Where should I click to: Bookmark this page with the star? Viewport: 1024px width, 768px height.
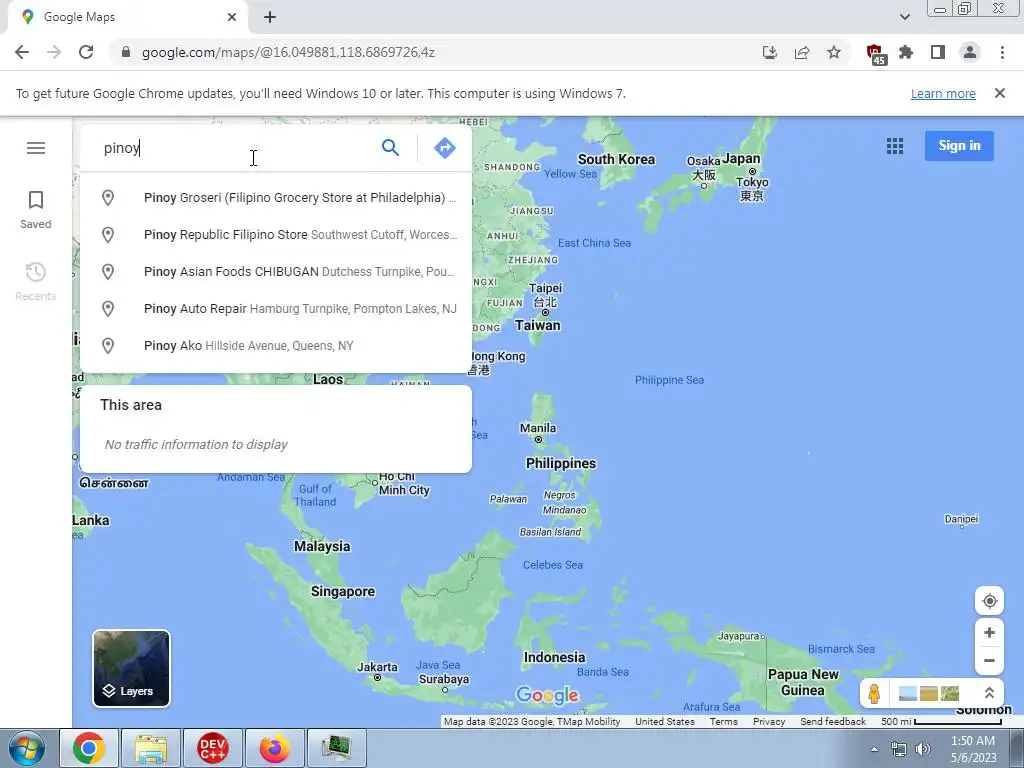tap(834, 52)
